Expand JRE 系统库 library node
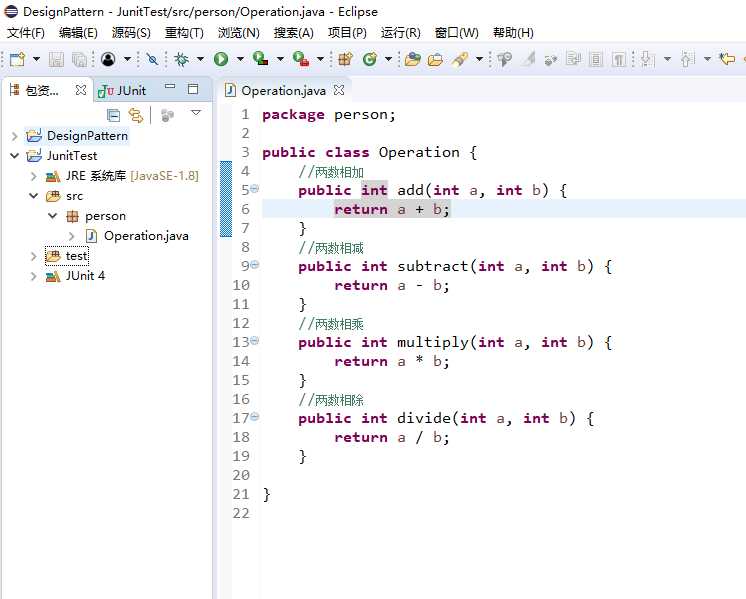This screenshot has width=746, height=599. (33, 176)
